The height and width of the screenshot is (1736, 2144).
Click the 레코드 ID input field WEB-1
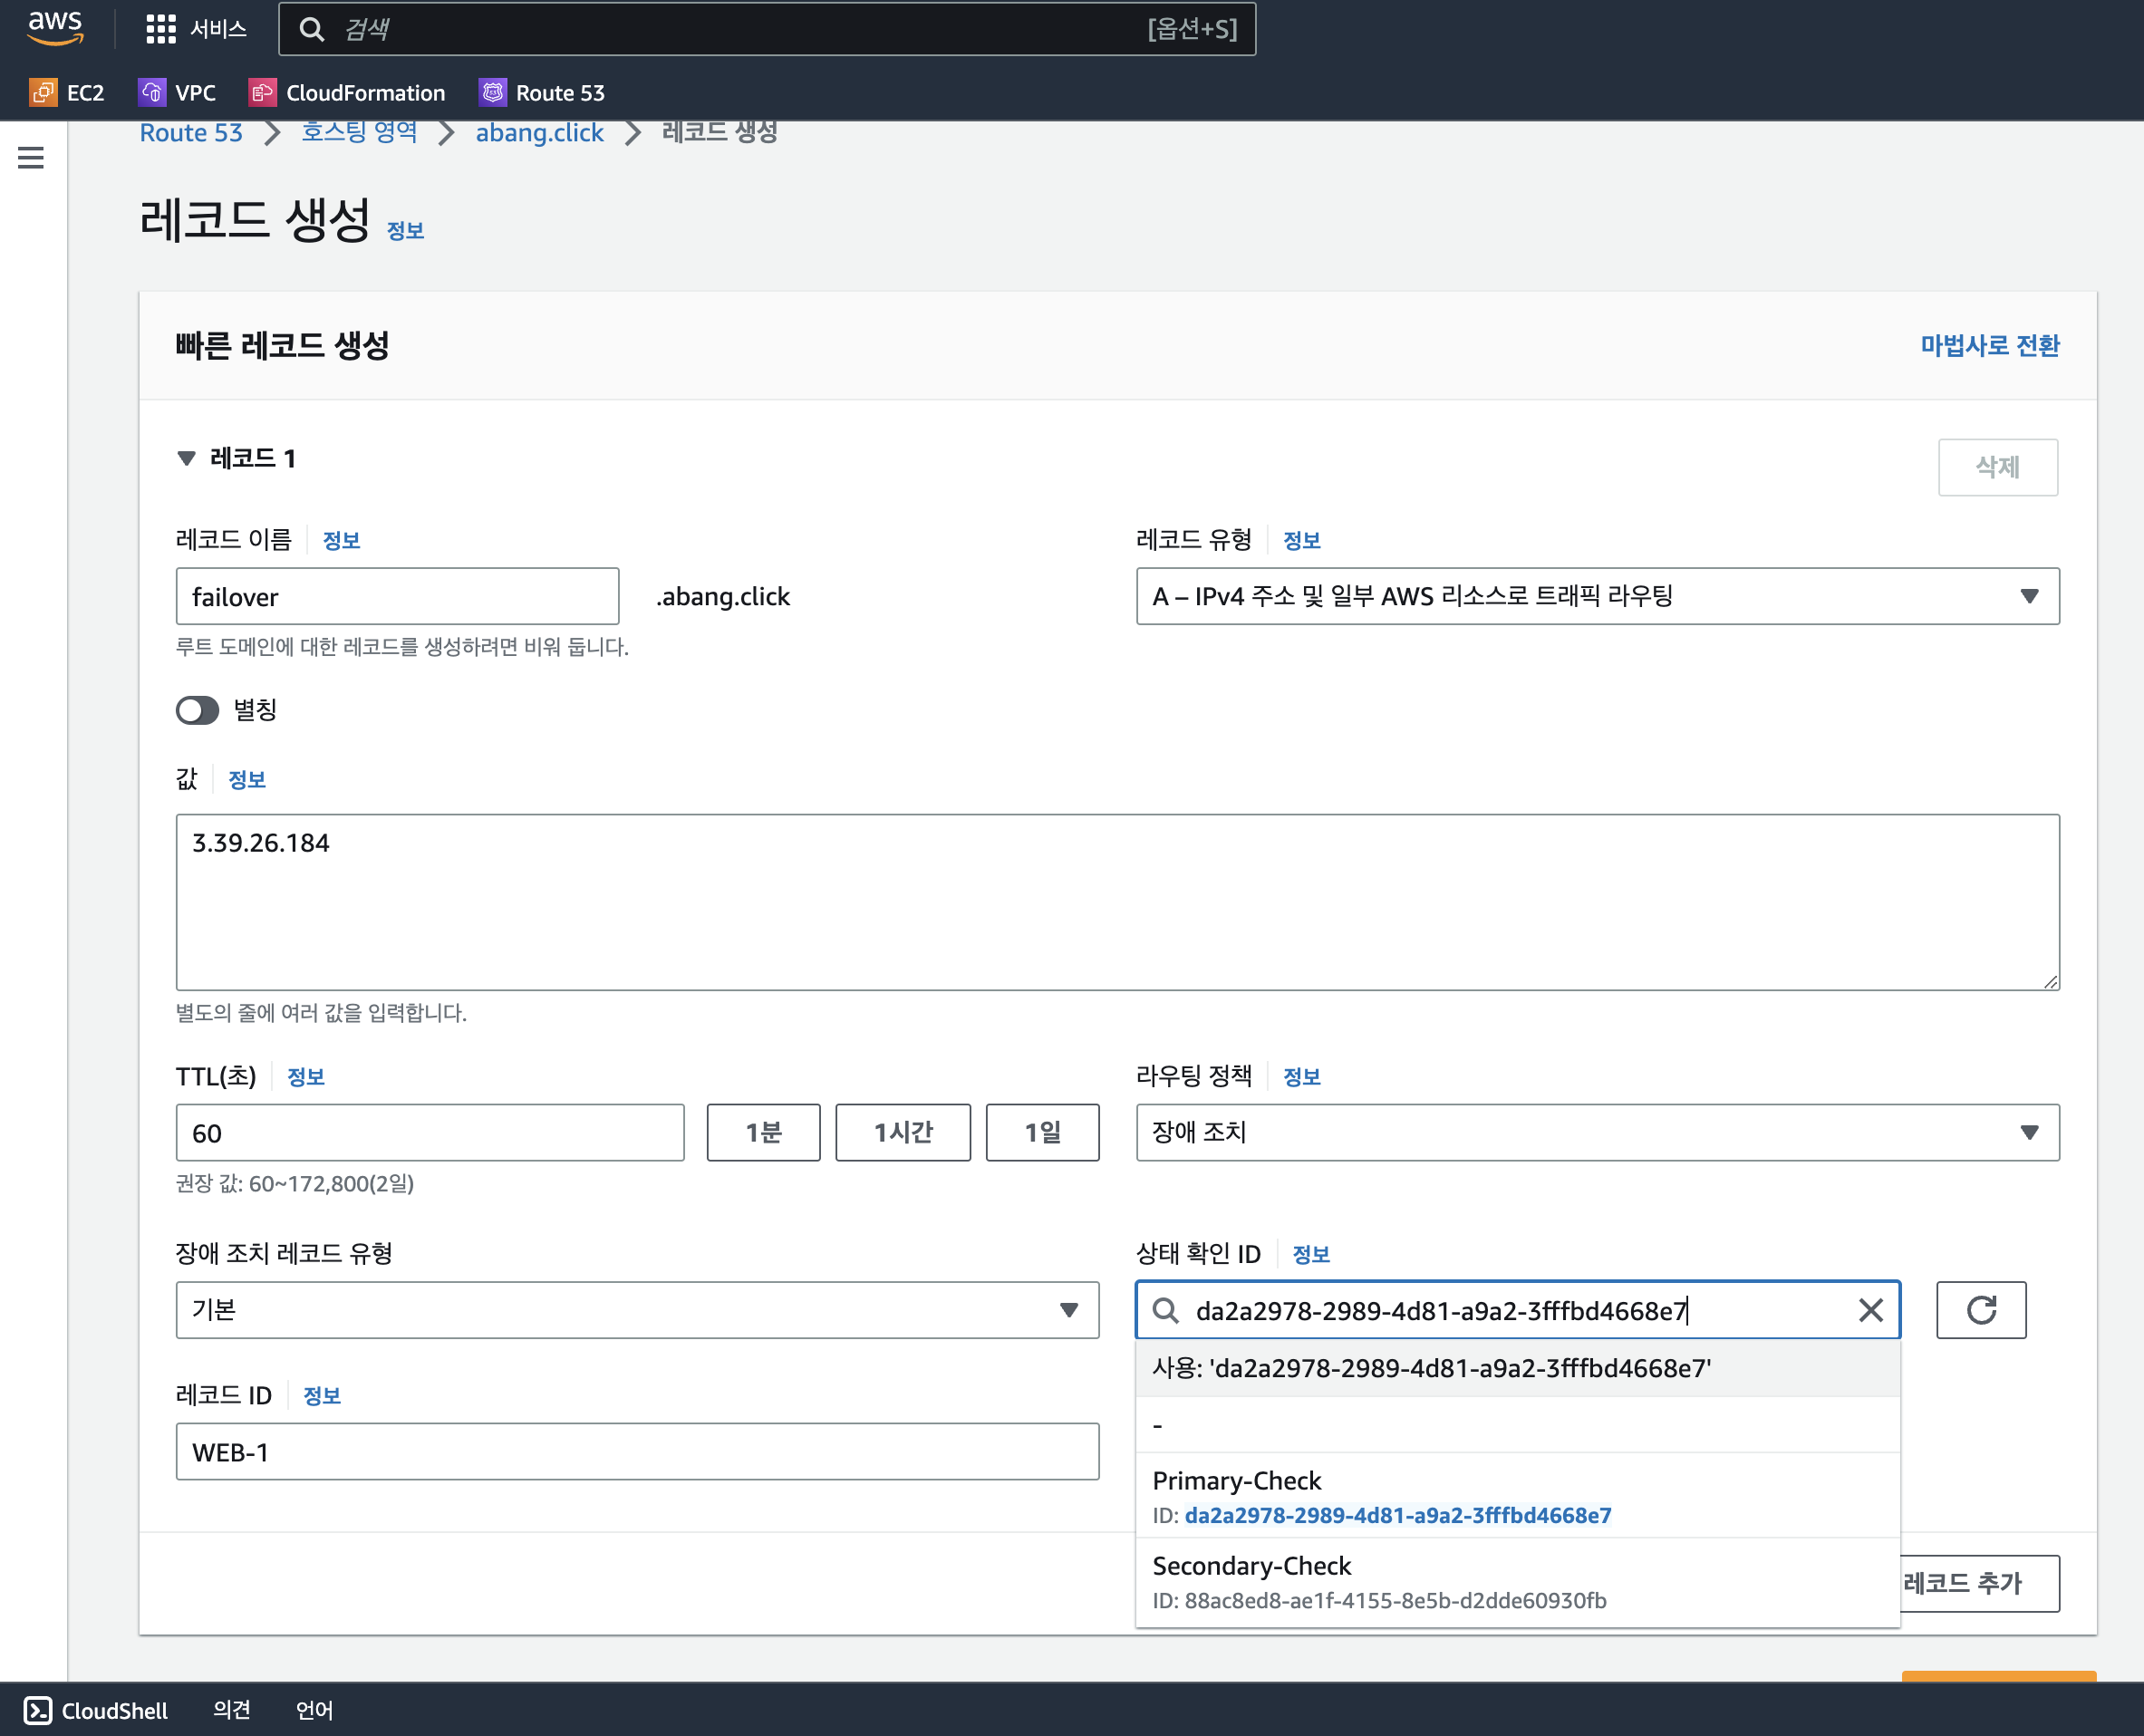coord(637,1452)
